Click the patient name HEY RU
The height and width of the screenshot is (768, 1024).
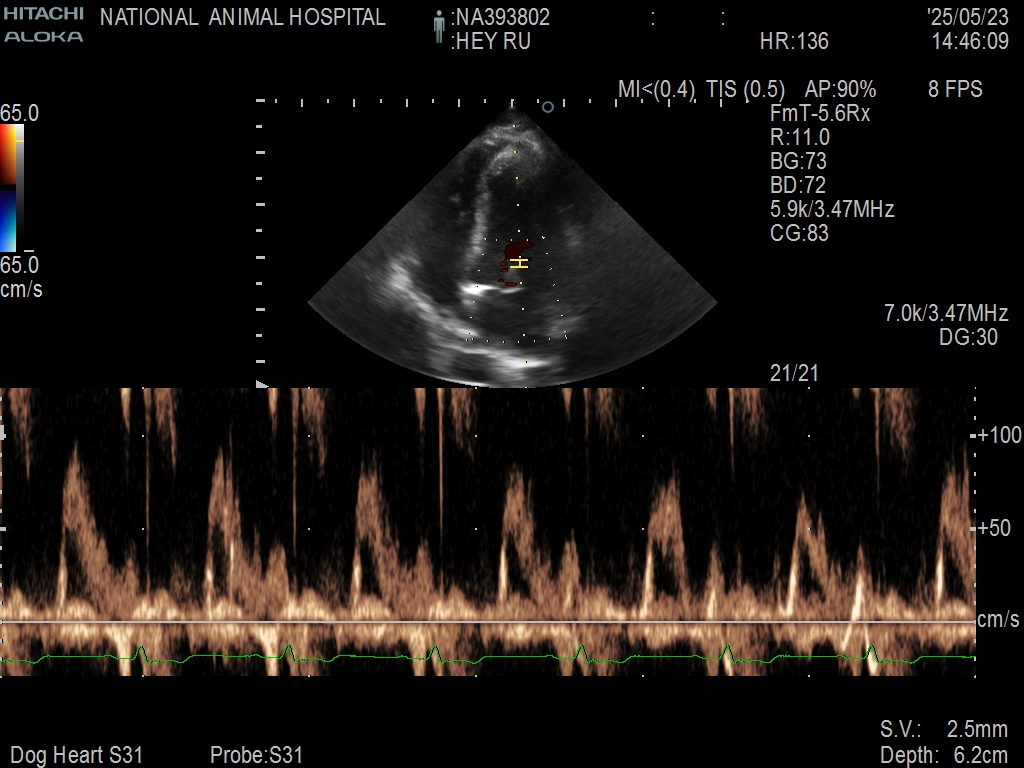tap(491, 42)
